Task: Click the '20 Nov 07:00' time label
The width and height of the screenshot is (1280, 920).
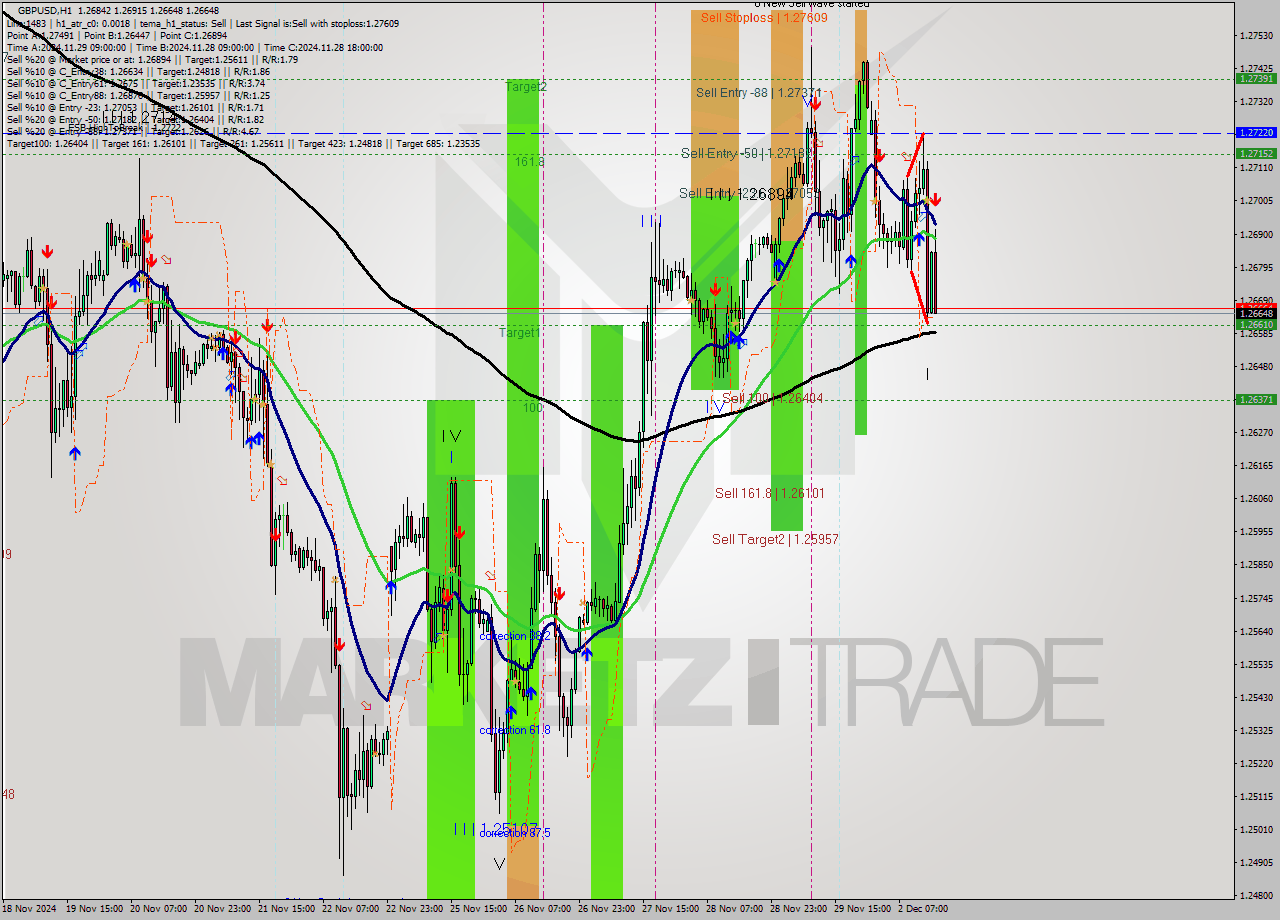Action: 160,909
